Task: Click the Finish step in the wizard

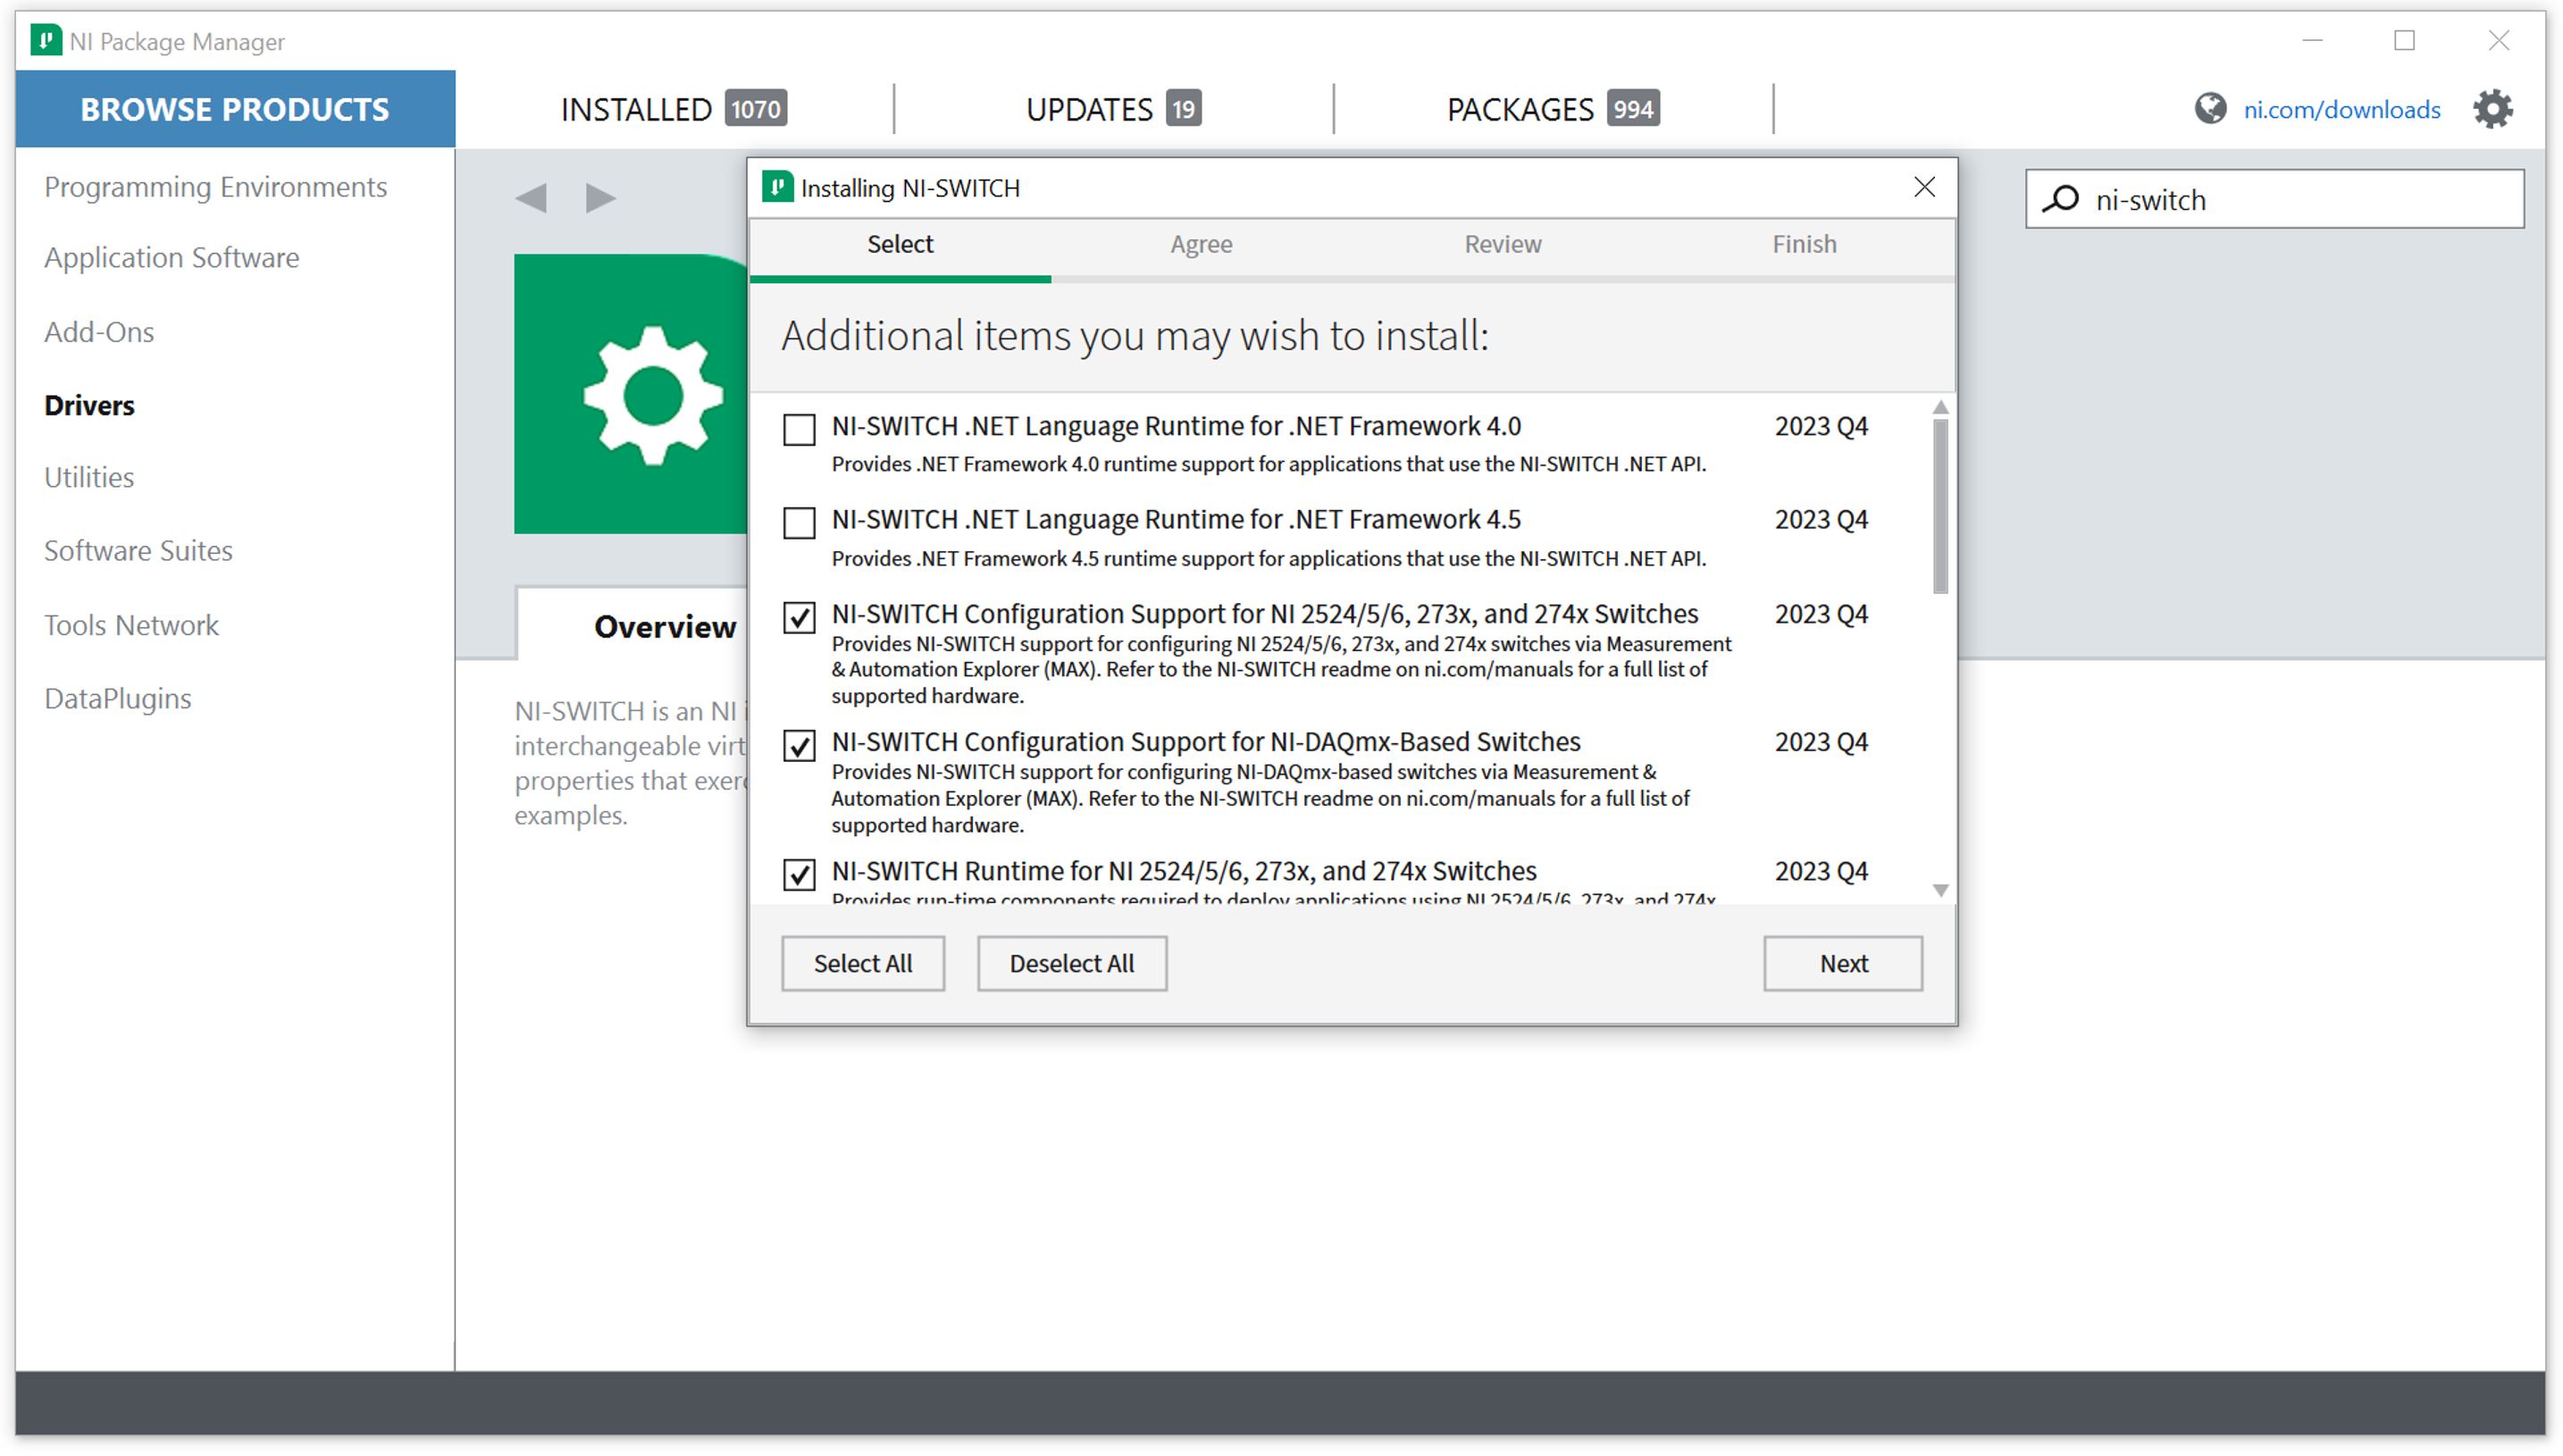Action: tap(1804, 244)
